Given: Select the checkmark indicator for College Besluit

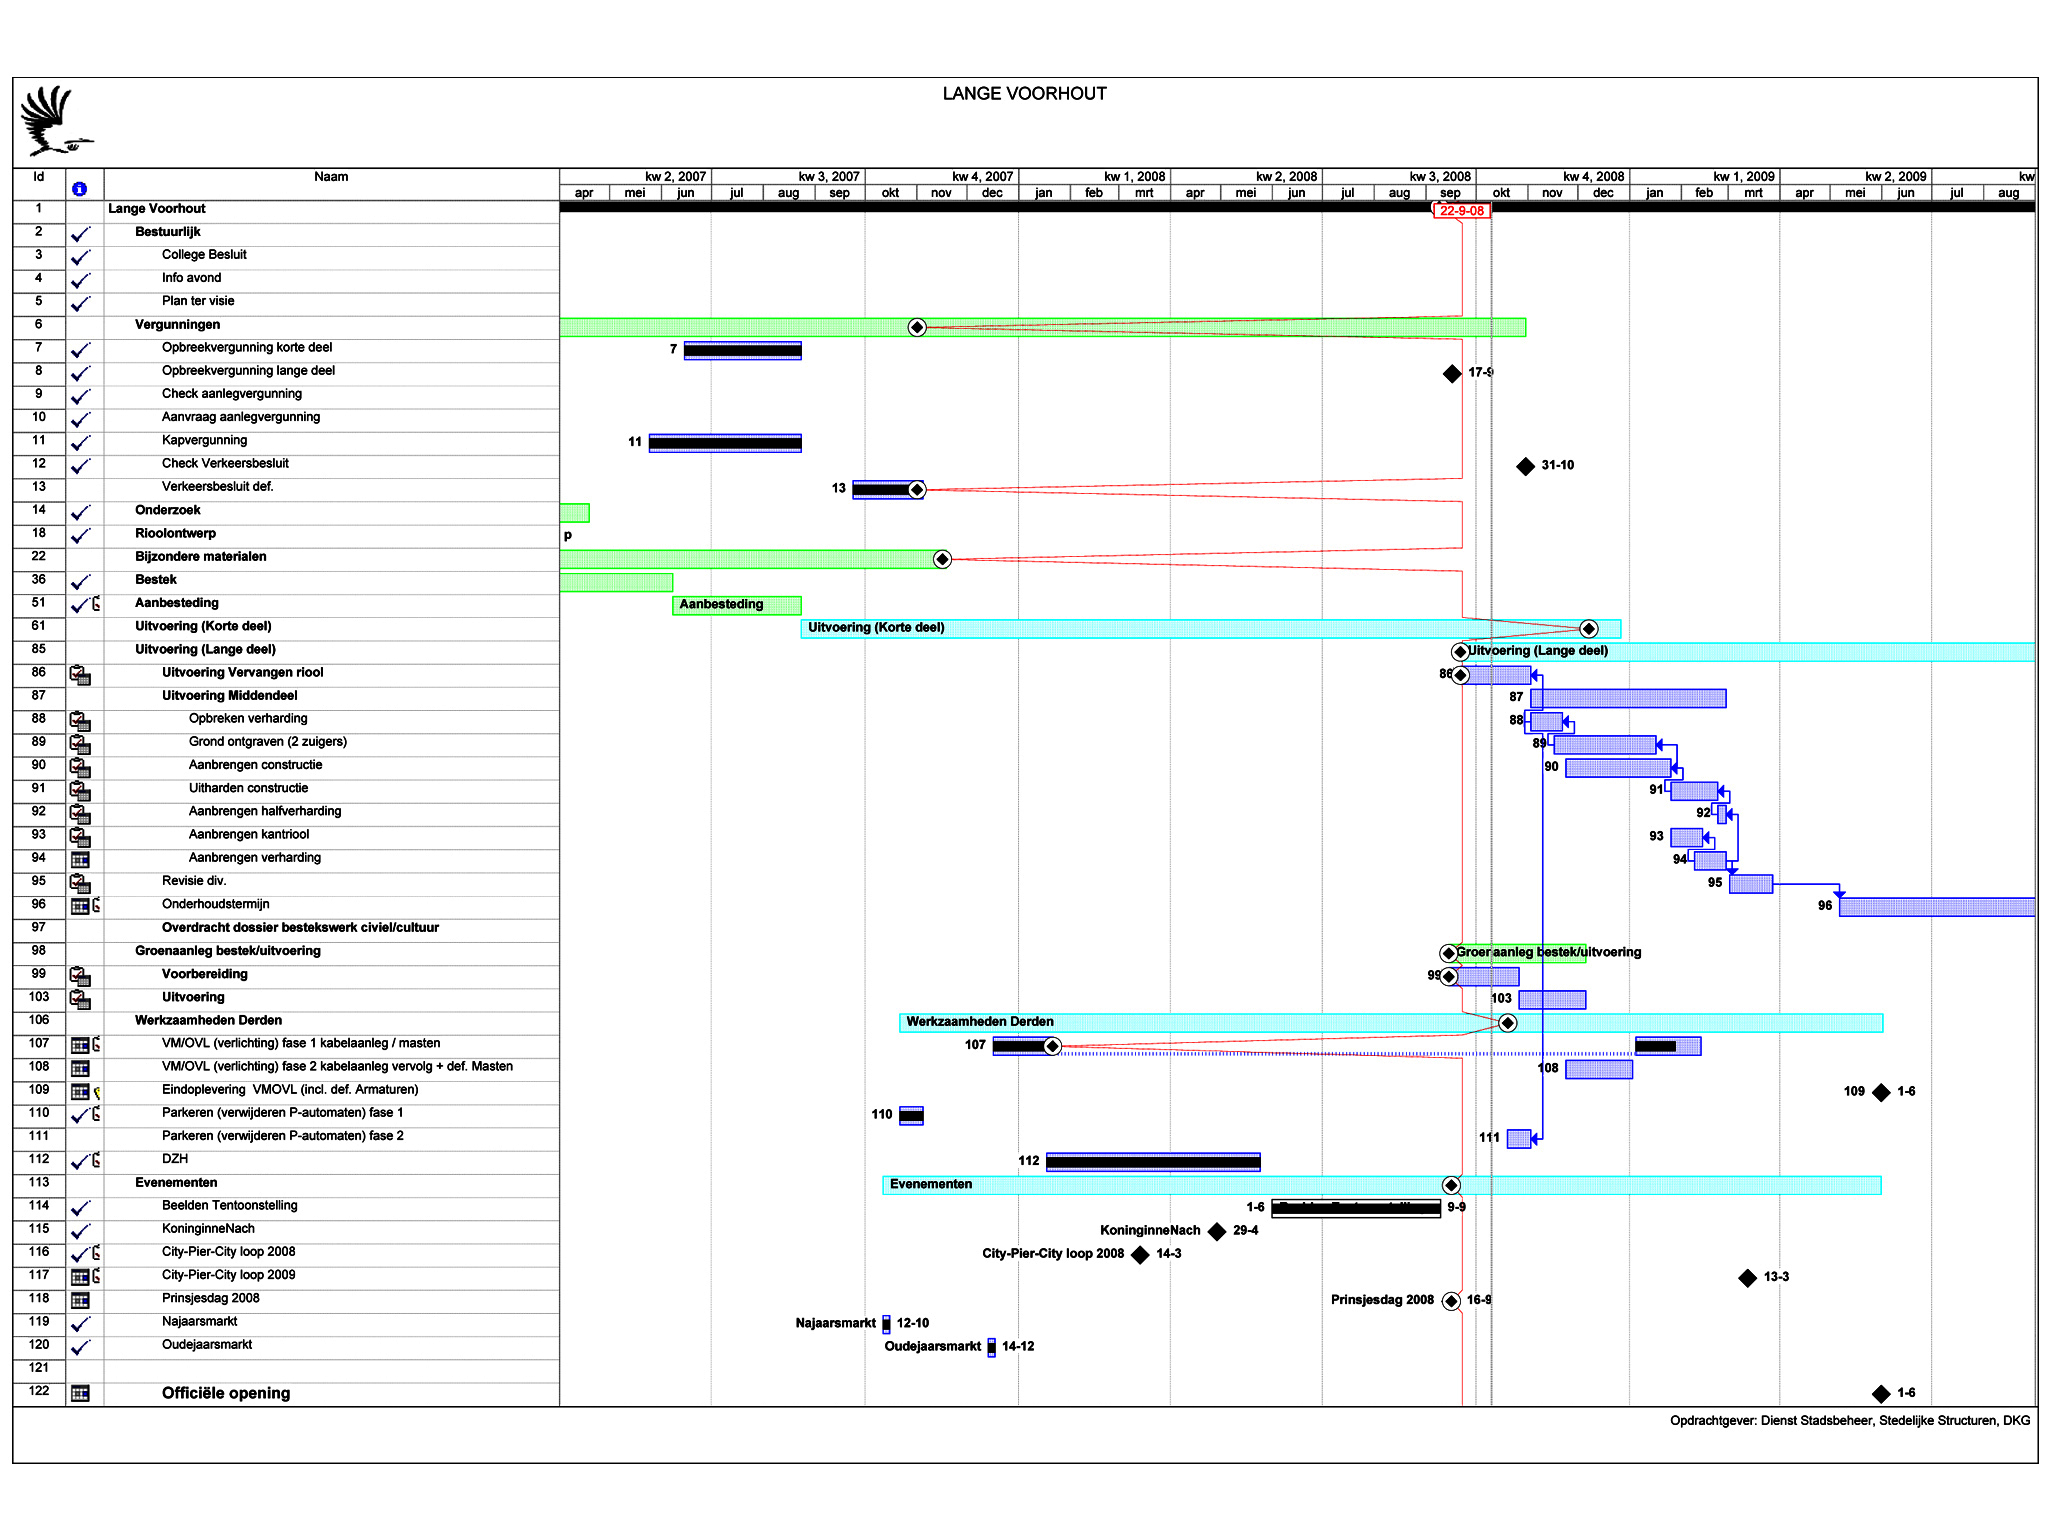Looking at the screenshot, I should 81,257.
